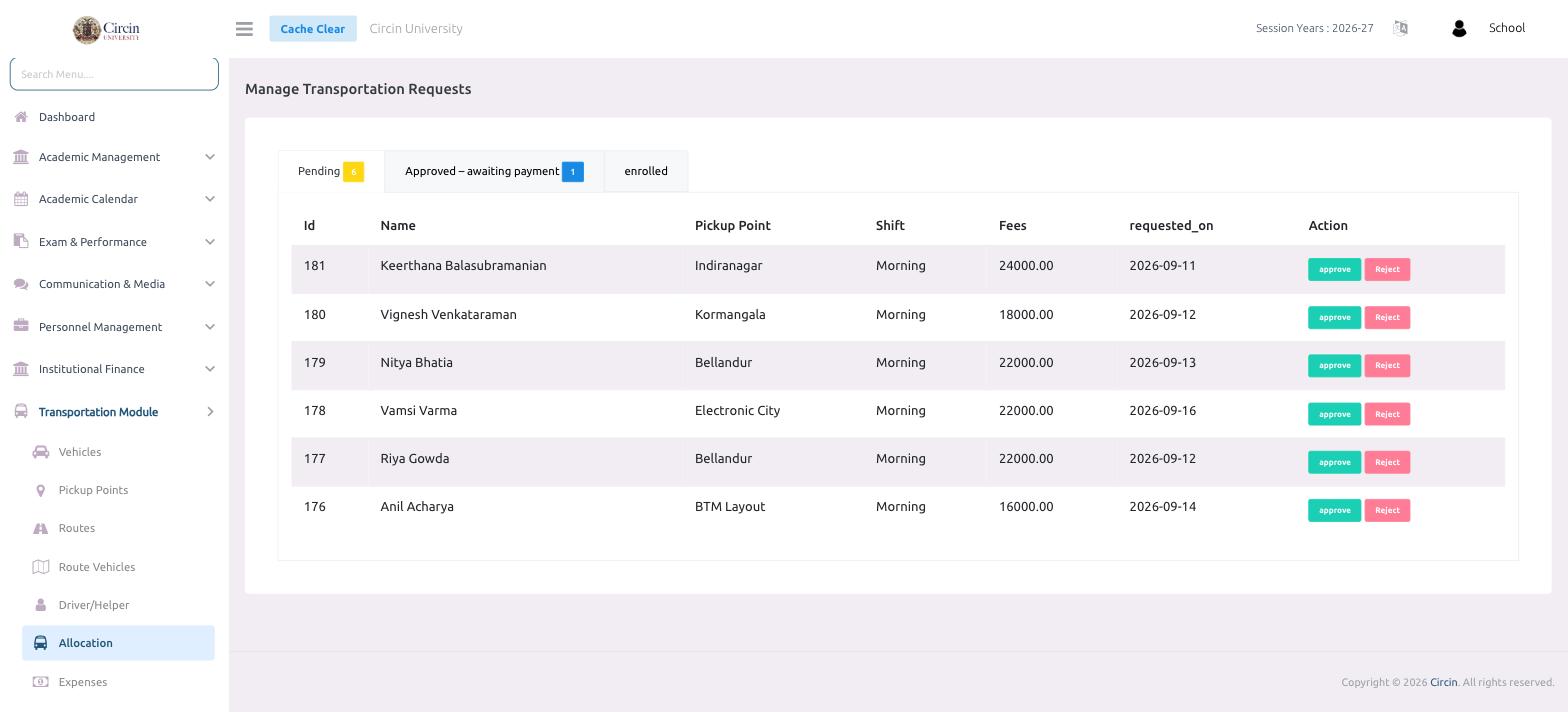Reject Riya Gowda's request

[1387, 462]
